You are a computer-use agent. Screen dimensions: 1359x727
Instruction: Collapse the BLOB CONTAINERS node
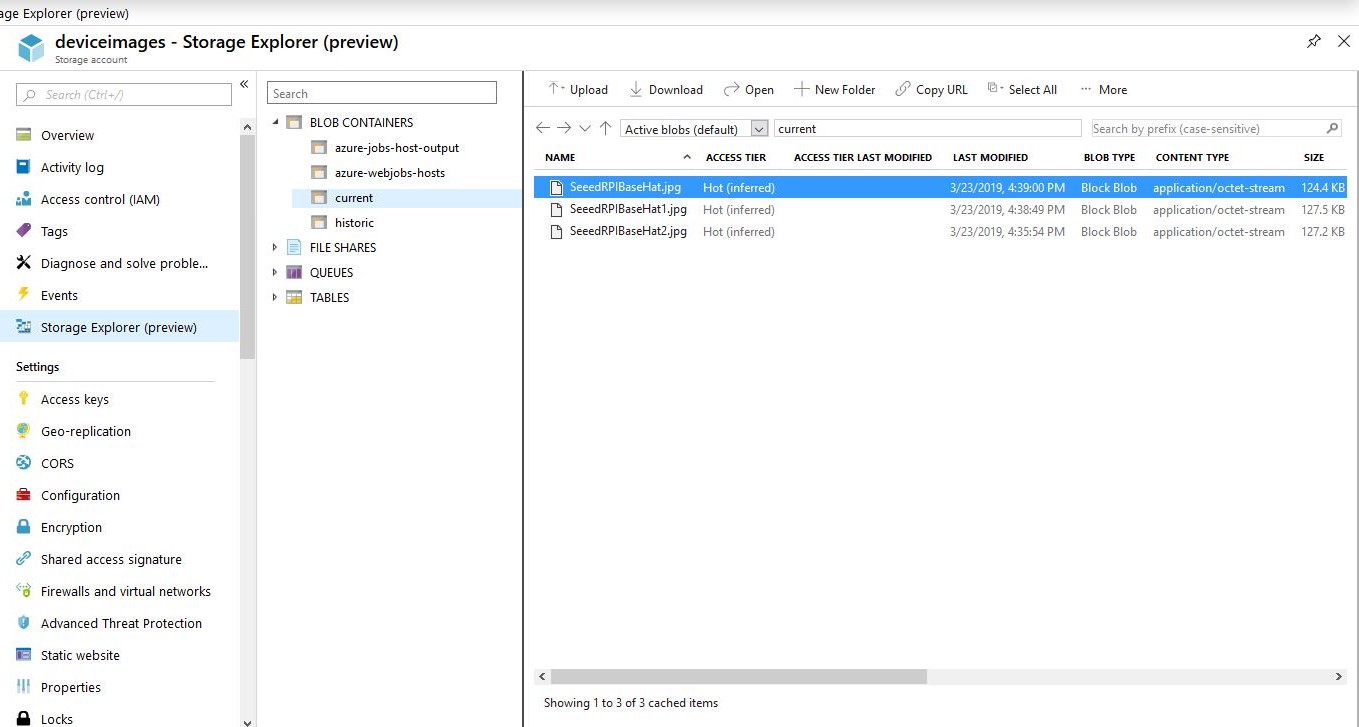tap(276, 122)
